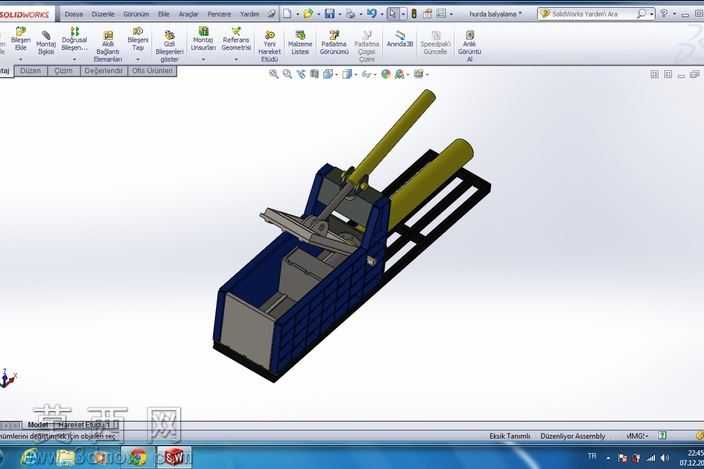
Task: Open the Ekle menu
Action: coord(164,14)
